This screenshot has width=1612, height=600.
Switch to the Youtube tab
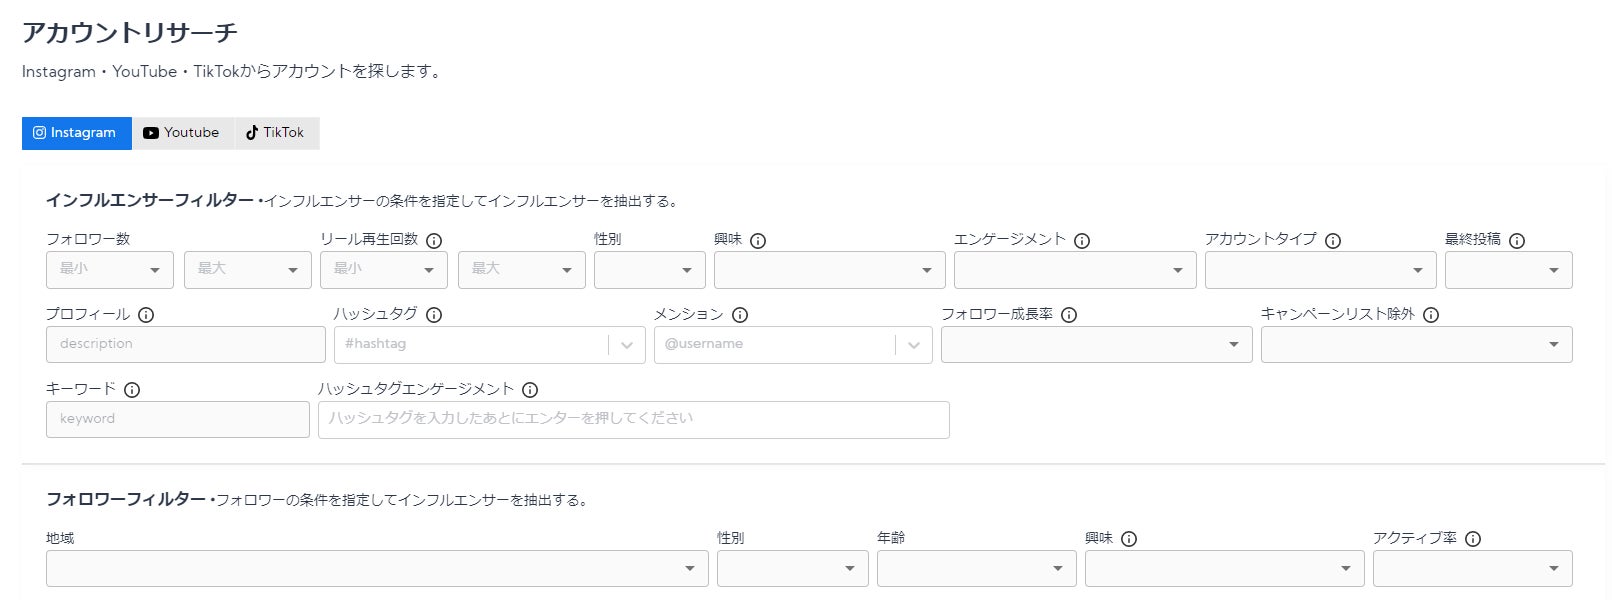click(x=182, y=133)
